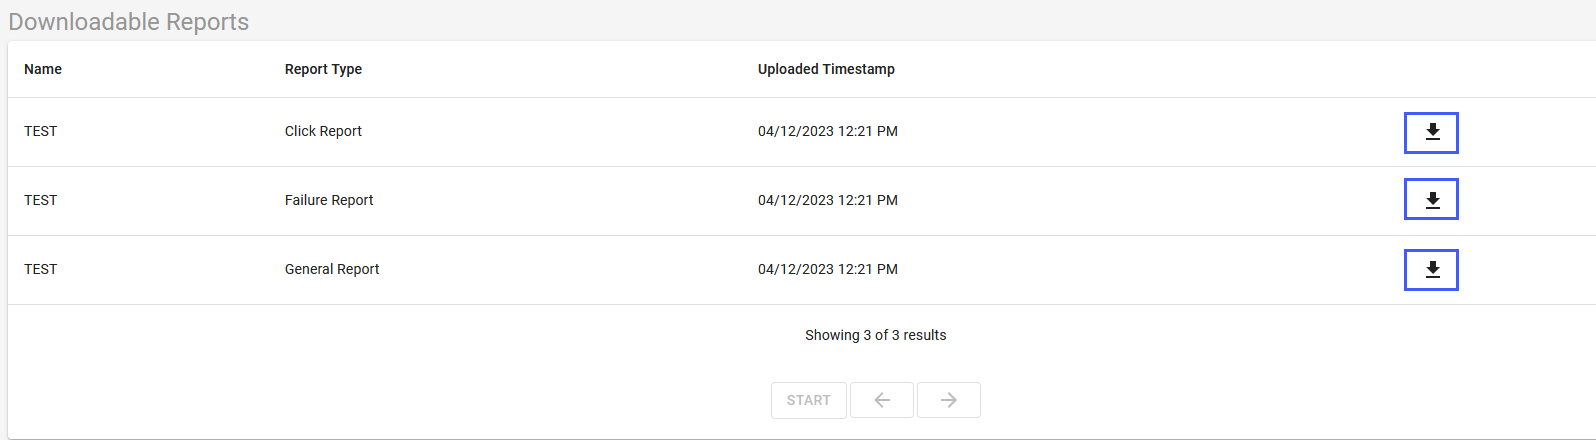Click TEST name in Failure Report row
This screenshot has width=1596, height=440.
(41, 200)
